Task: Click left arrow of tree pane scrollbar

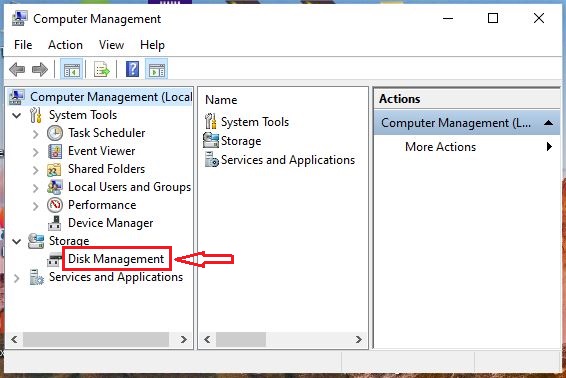Action: (x=14, y=339)
